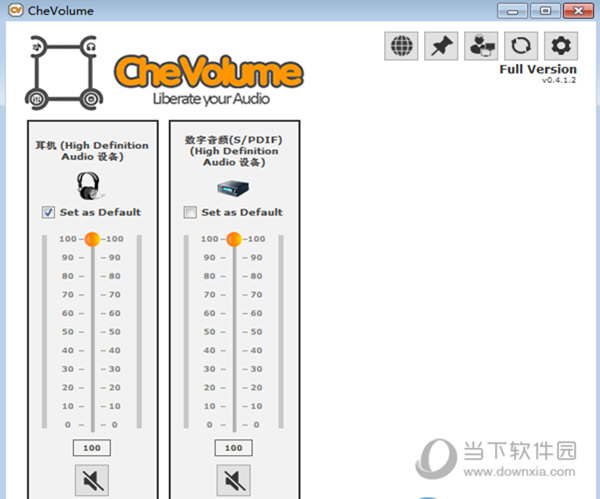Open the users and devices button
The image size is (600, 499).
point(481,46)
